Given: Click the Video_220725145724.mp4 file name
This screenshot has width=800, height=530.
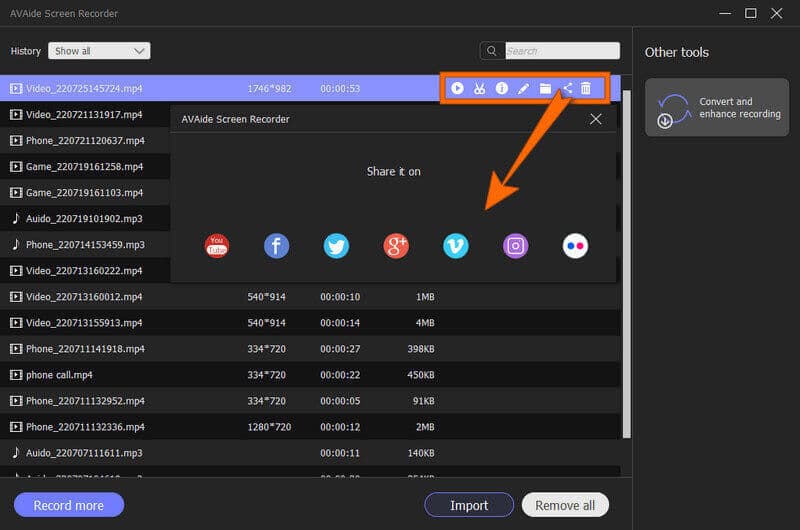Looking at the screenshot, I should 84,88.
